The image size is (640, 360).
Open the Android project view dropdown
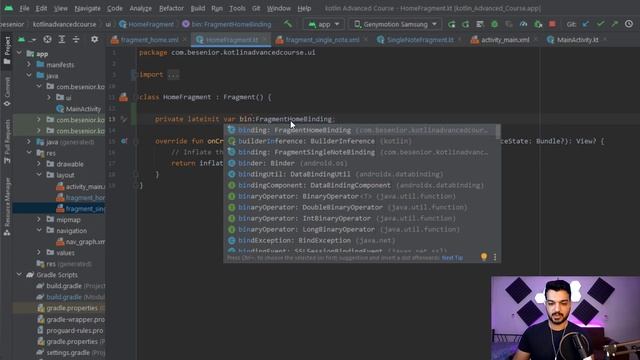(27, 39)
